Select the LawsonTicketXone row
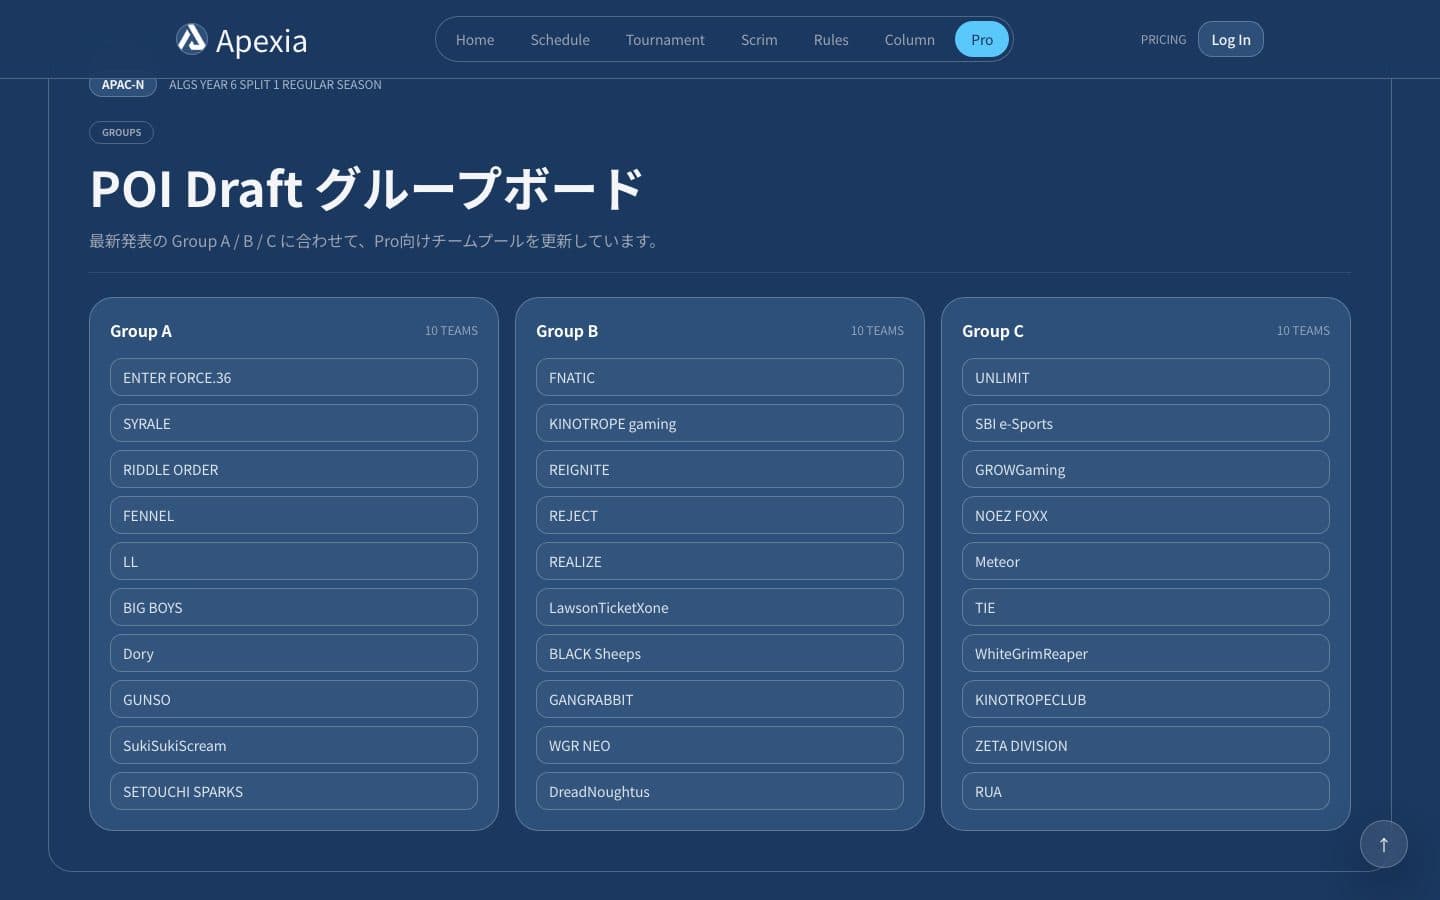The width and height of the screenshot is (1440, 900). (720, 607)
